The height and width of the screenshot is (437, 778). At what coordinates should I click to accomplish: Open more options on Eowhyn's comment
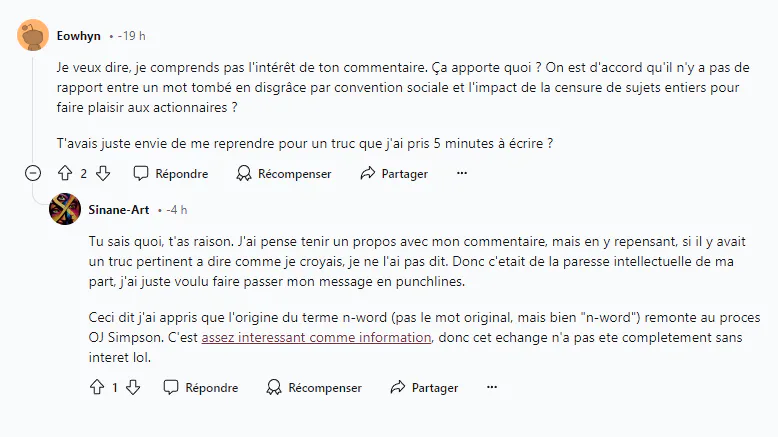[462, 173]
